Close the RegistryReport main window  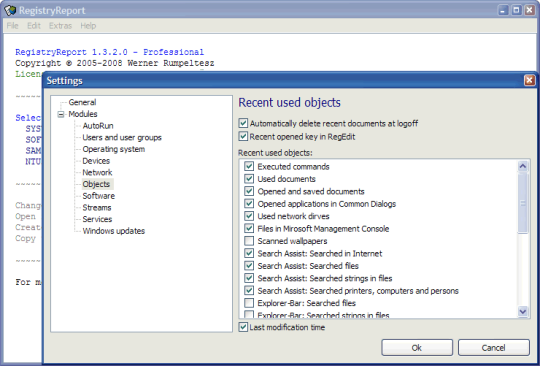click(x=529, y=10)
